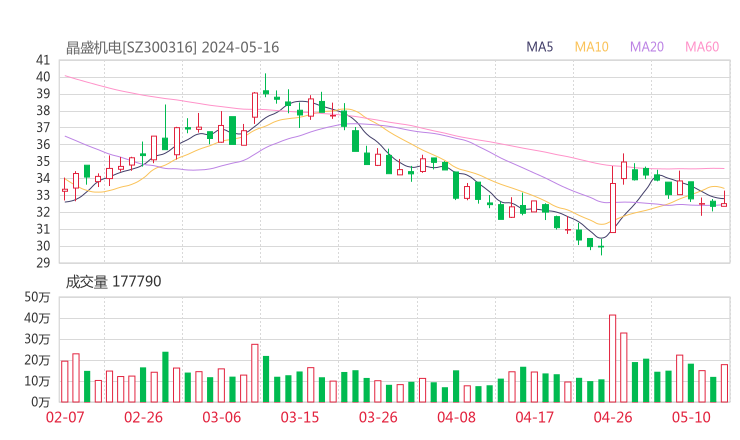Screen dimensions: 740x440
Task: Click the 0万 volume axis label
Action: coord(41,402)
